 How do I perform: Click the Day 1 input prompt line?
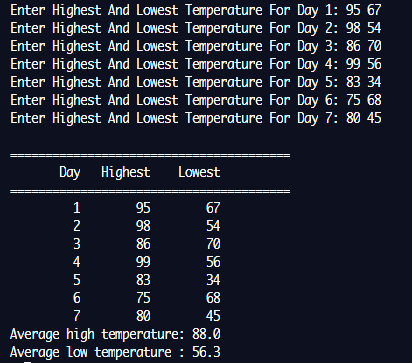coord(196,10)
